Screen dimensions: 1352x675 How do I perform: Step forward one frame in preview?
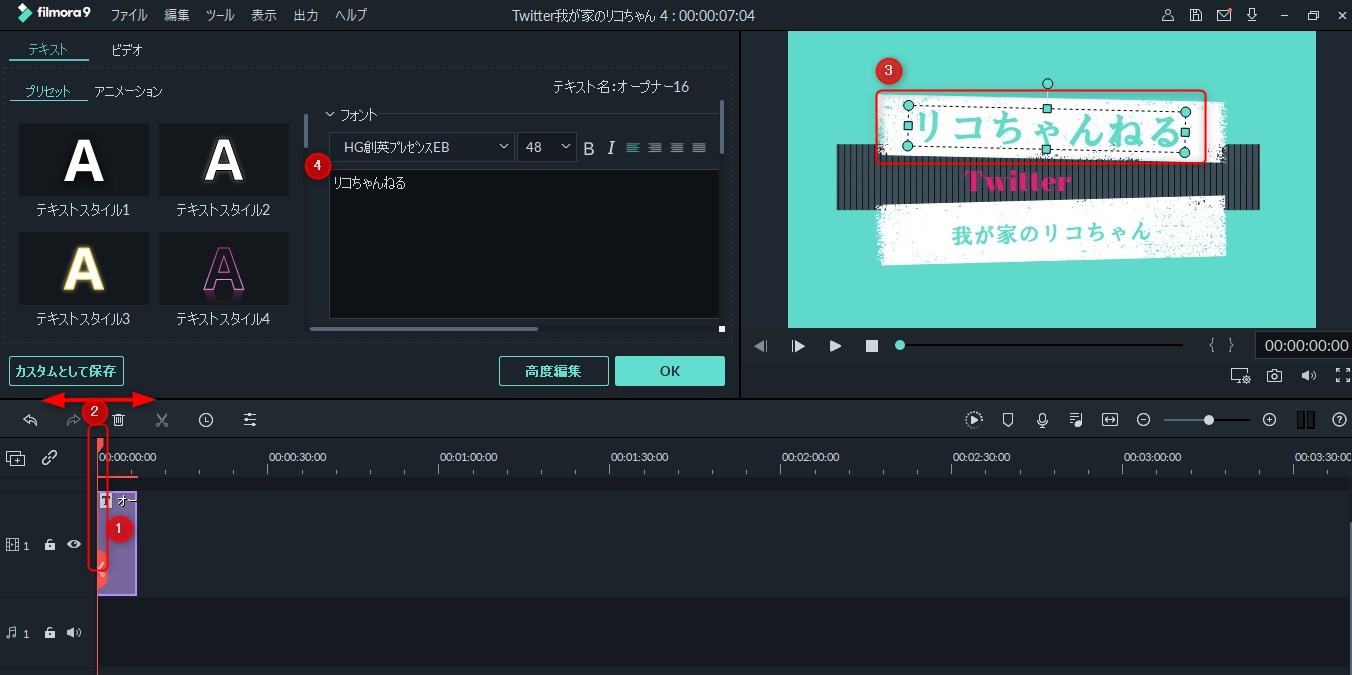tap(798, 346)
